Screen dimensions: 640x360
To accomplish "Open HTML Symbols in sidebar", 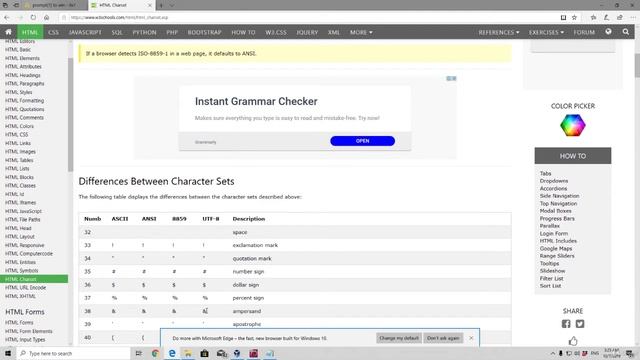I will (22, 270).
